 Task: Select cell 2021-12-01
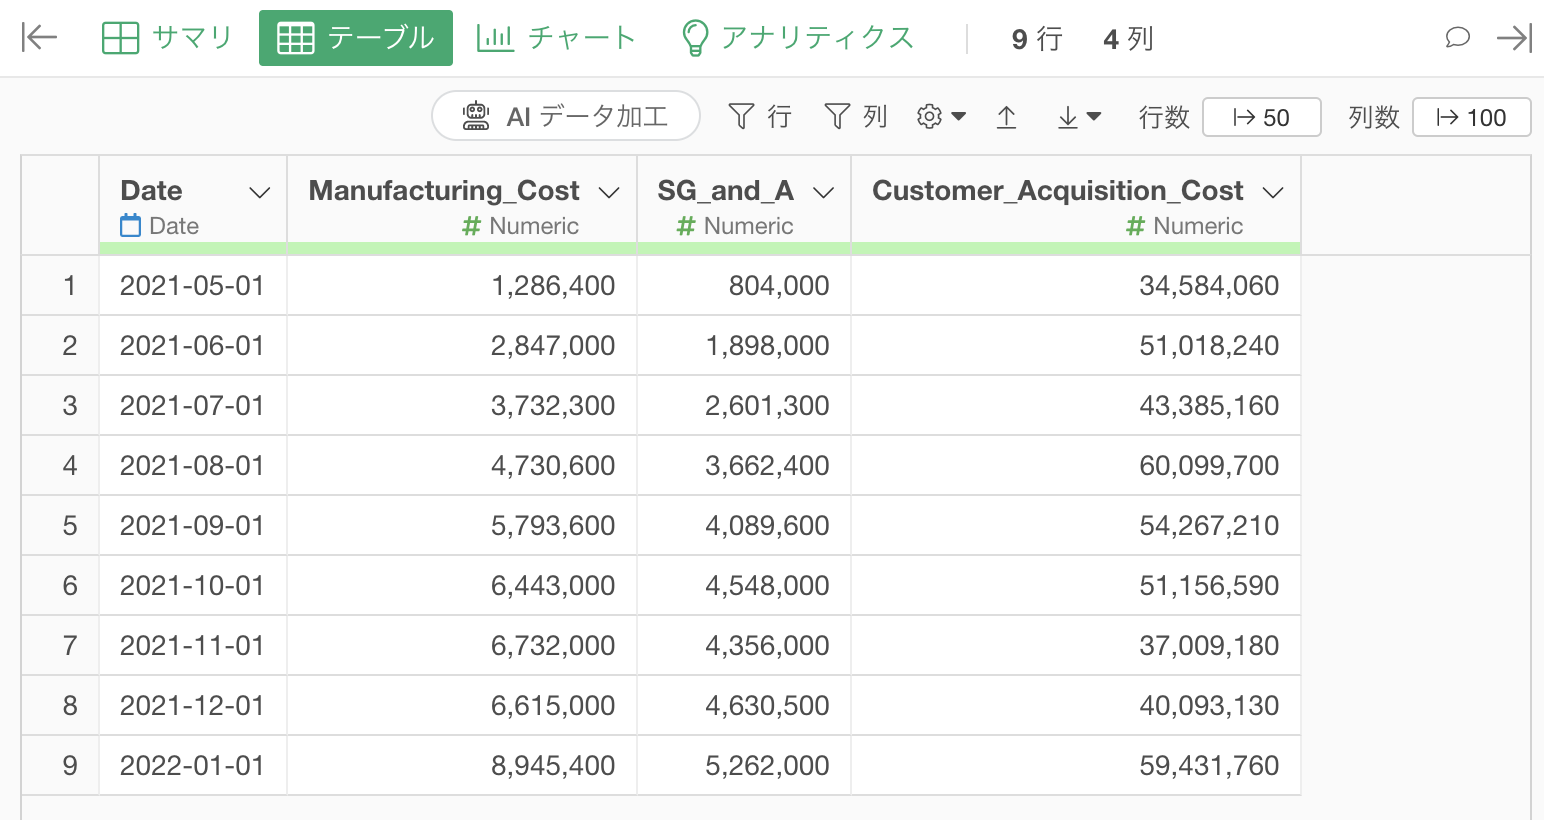193,706
